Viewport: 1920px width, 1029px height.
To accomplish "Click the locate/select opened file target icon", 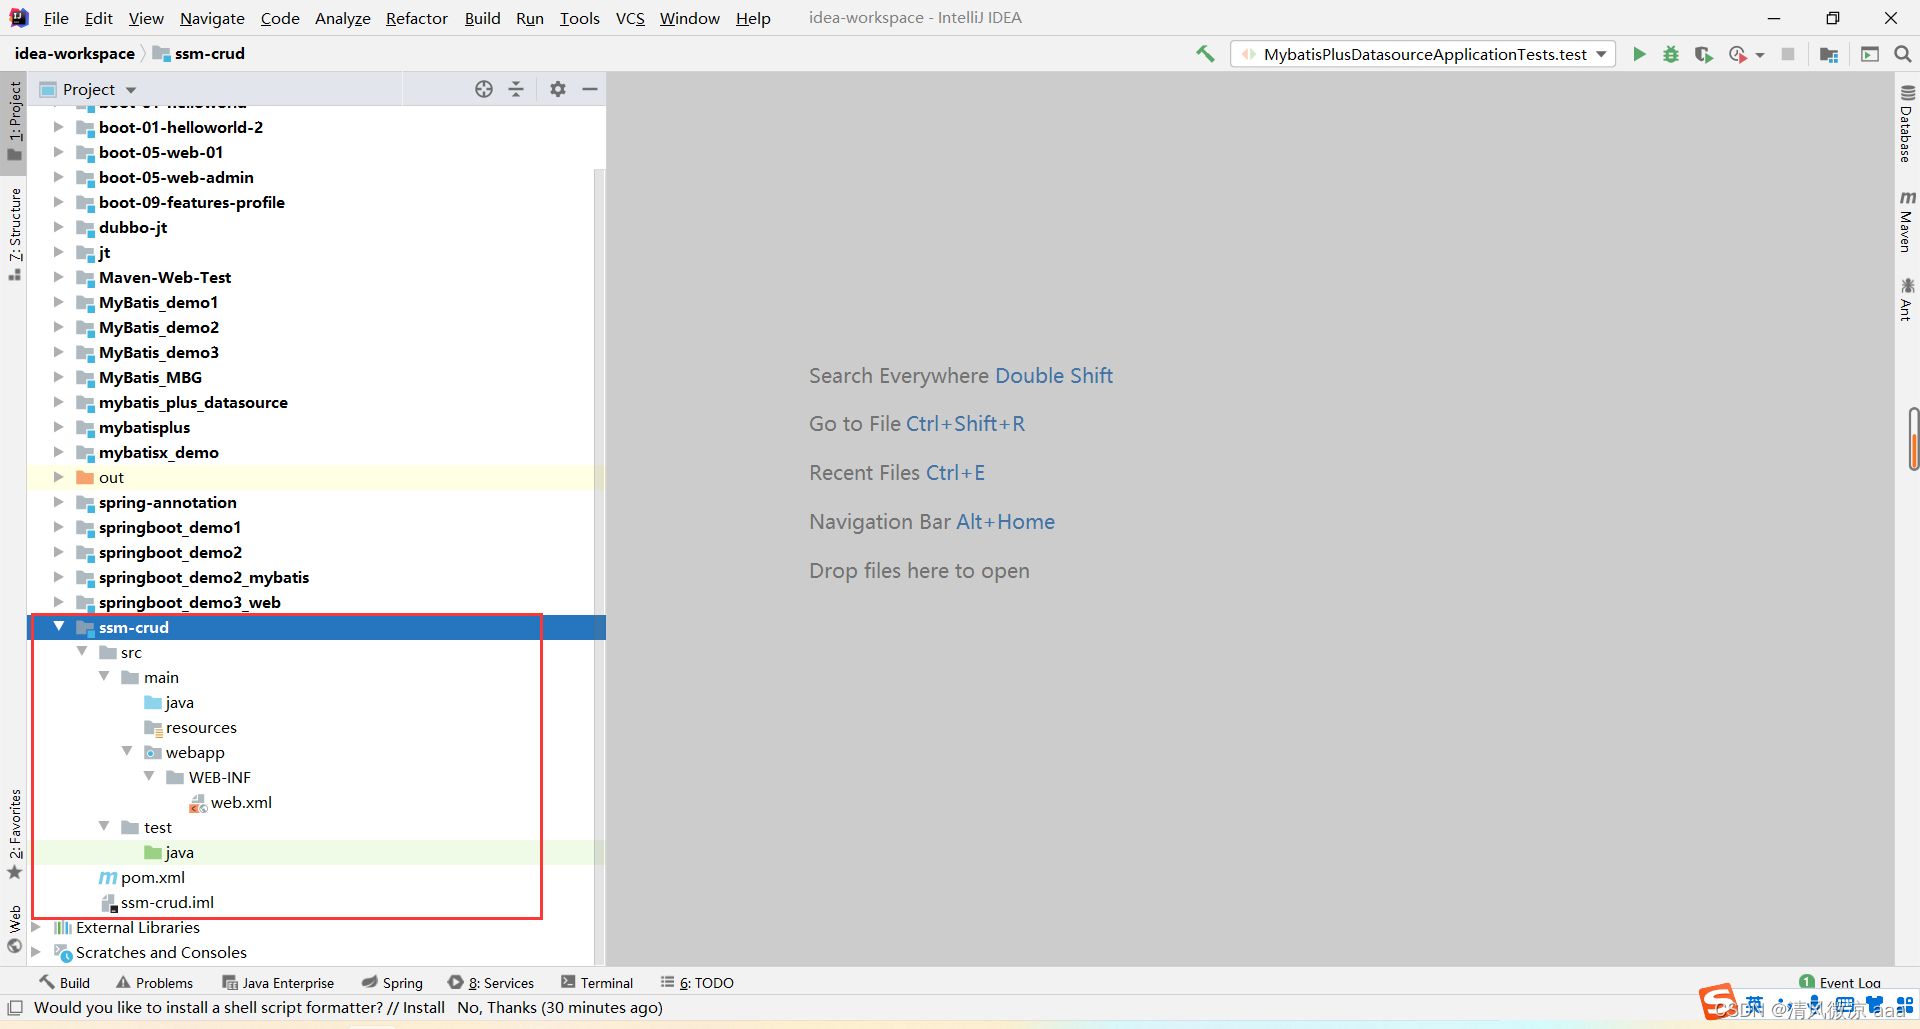I will (484, 89).
